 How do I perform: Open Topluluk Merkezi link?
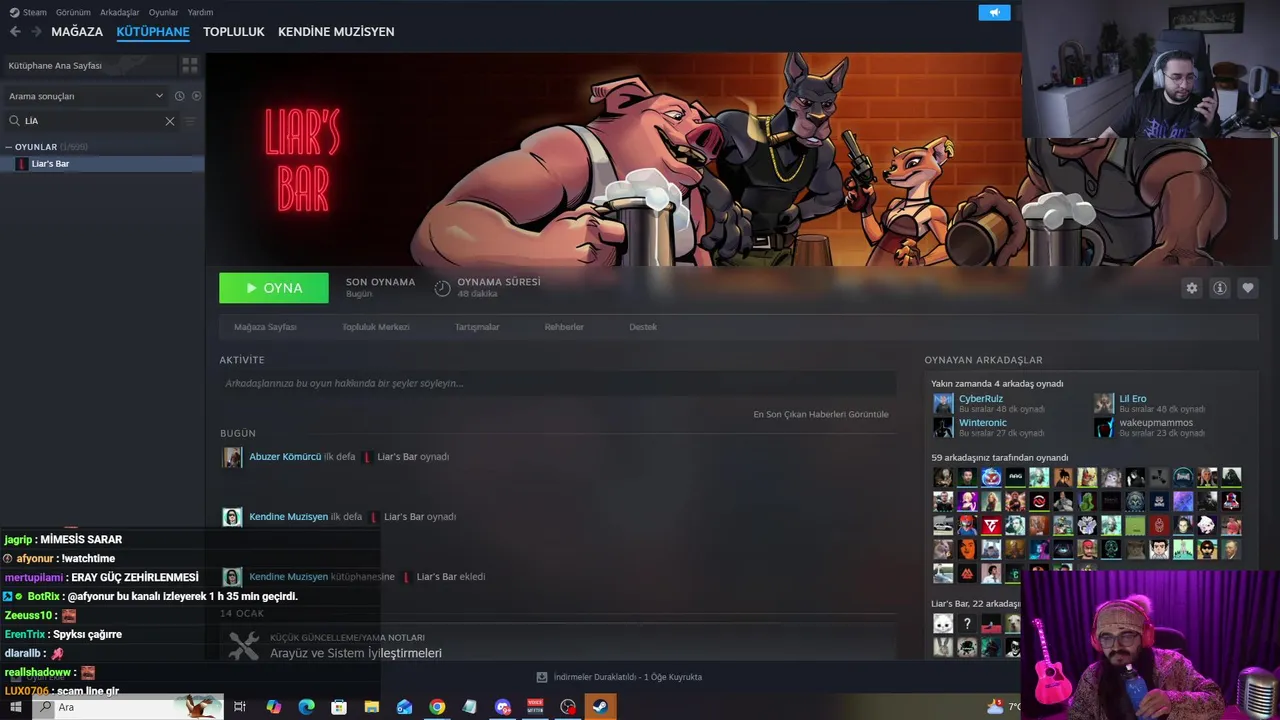[x=376, y=327]
